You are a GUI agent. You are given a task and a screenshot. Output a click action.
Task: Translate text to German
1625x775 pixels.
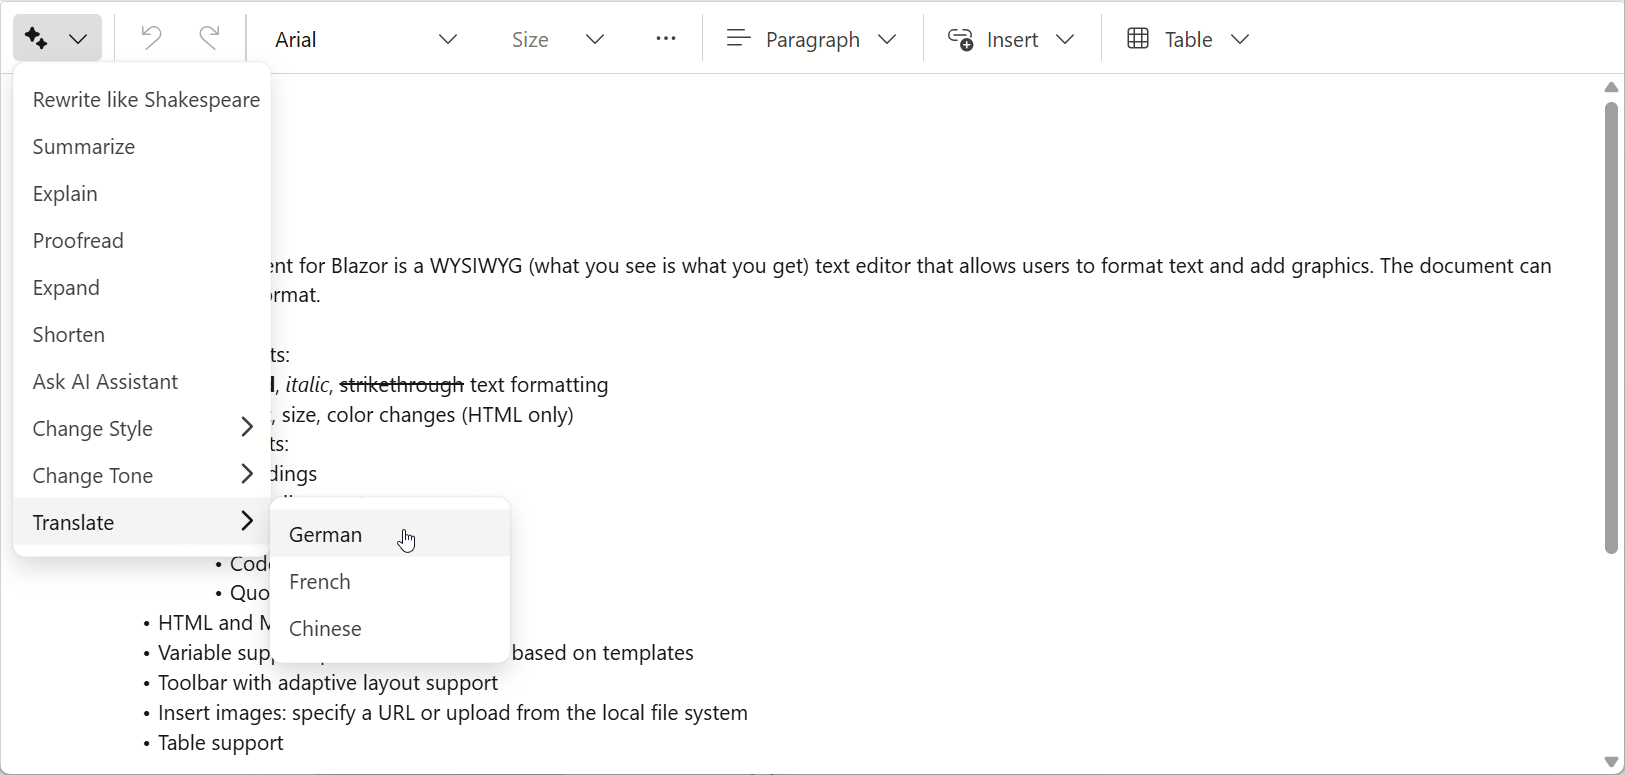coord(390,535)
